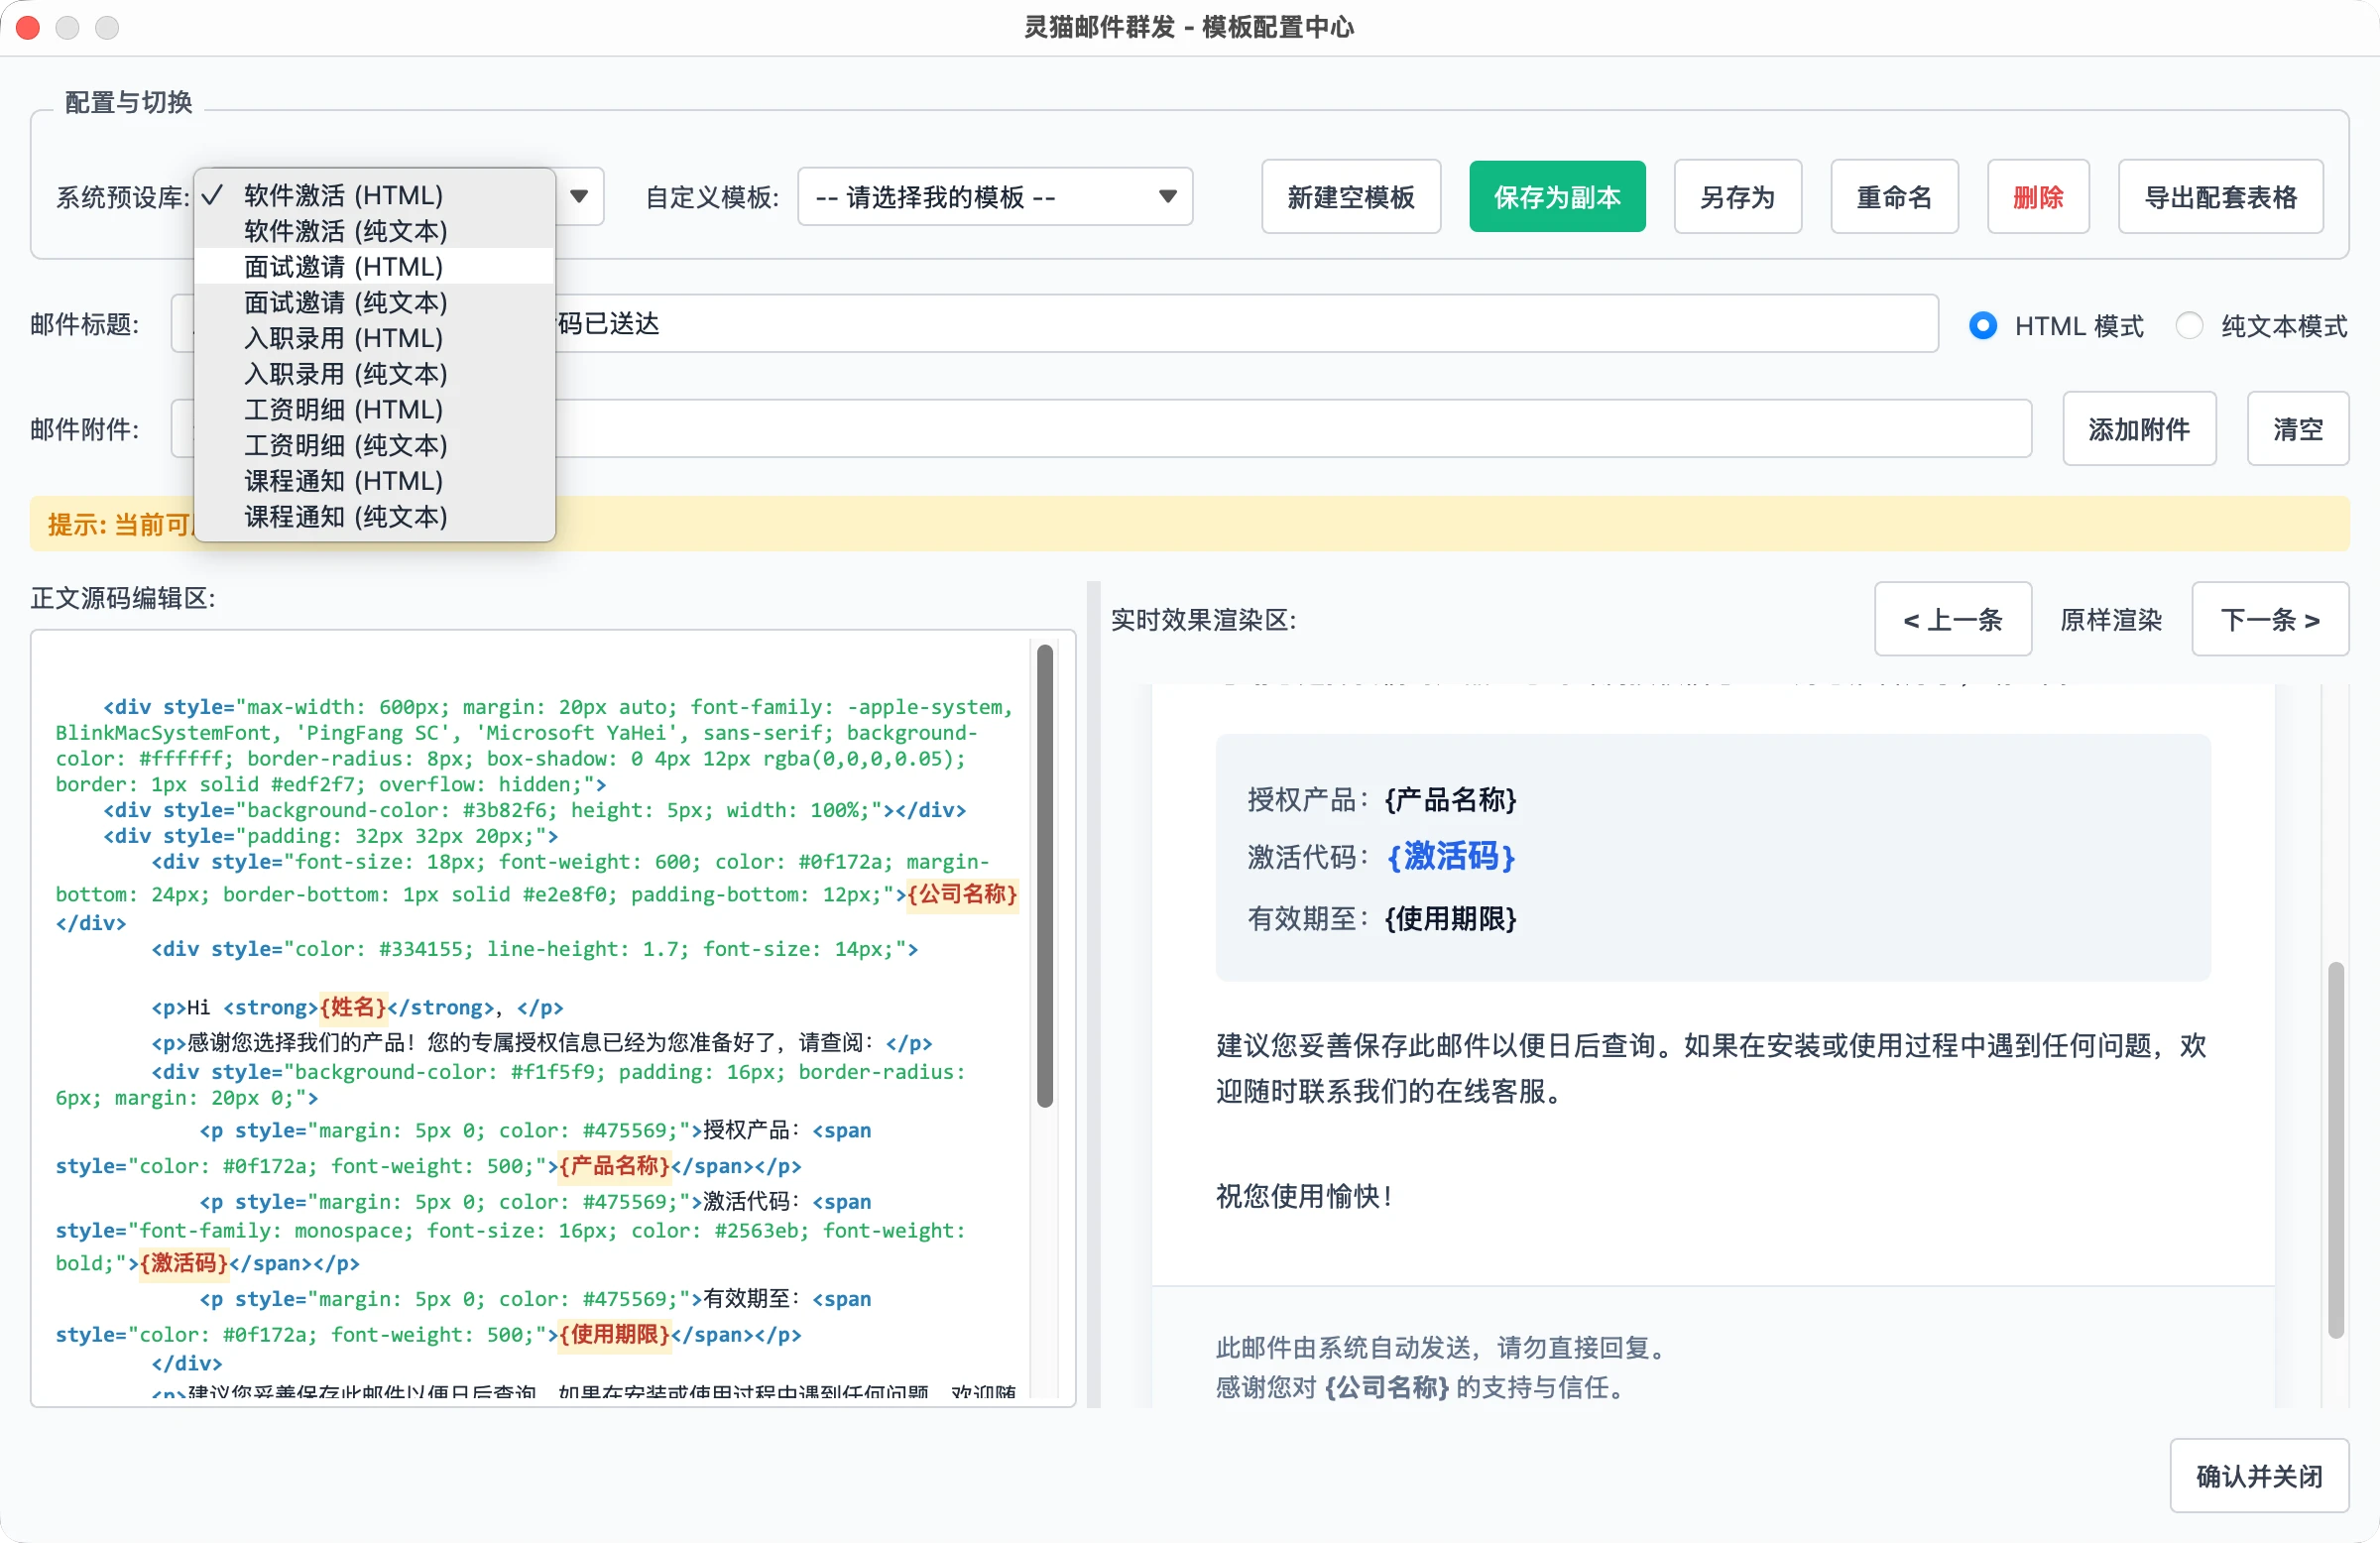This screenshot has width=2380, height=1543.
Task: Click {使用期限} in the rendered preview
Action: pyautogui.click(x=1450, y=918)
